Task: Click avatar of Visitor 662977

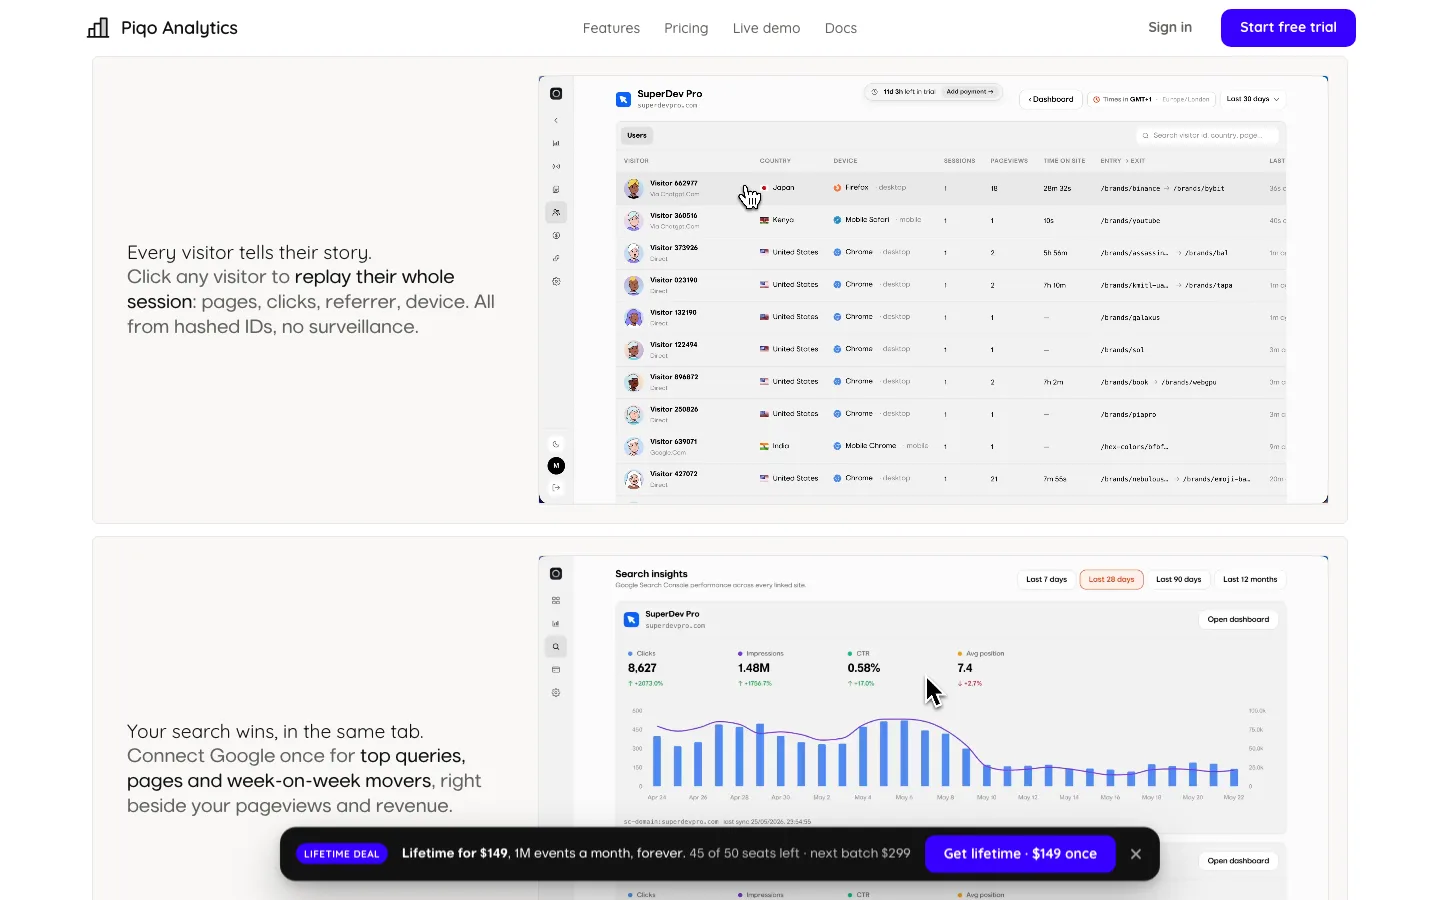Action: (633, 188)
